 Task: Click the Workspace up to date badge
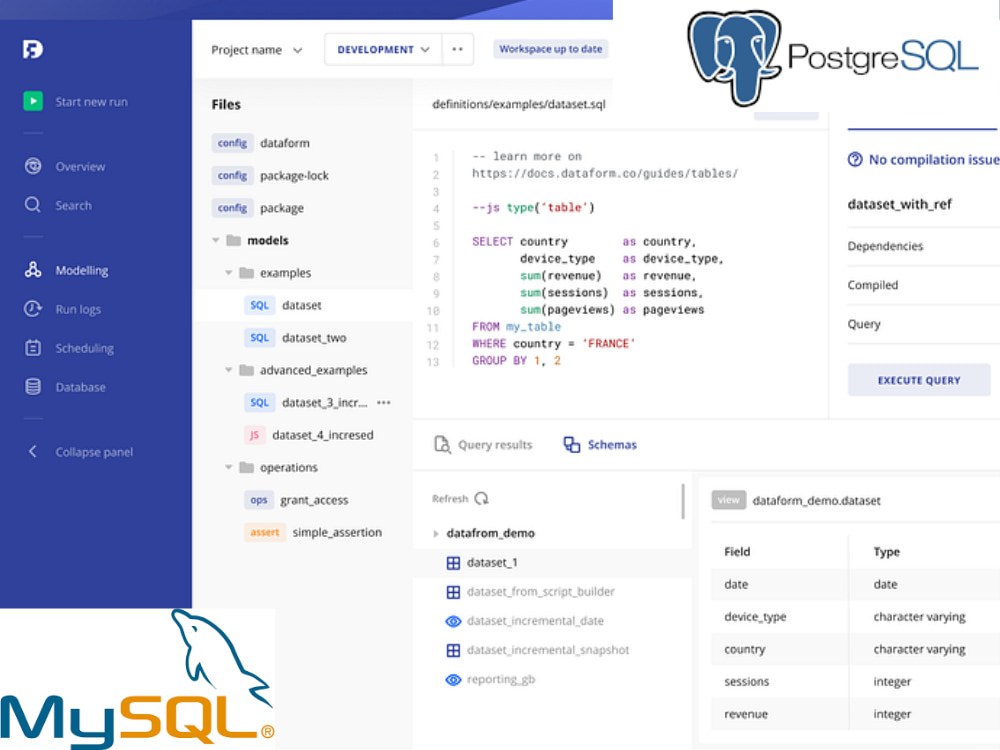pyautogui.click(x=550, y=49)
